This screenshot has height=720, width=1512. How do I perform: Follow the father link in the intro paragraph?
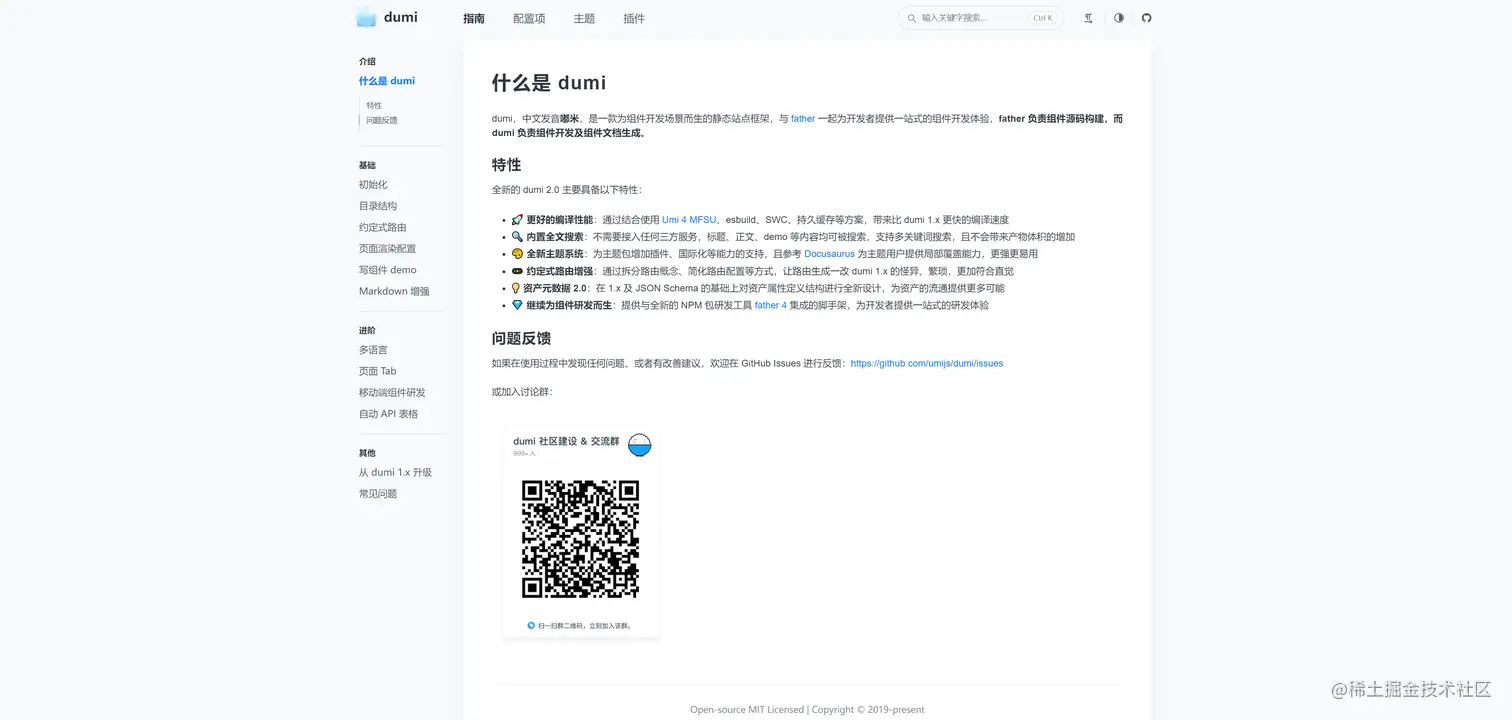(x=803, y=118)
